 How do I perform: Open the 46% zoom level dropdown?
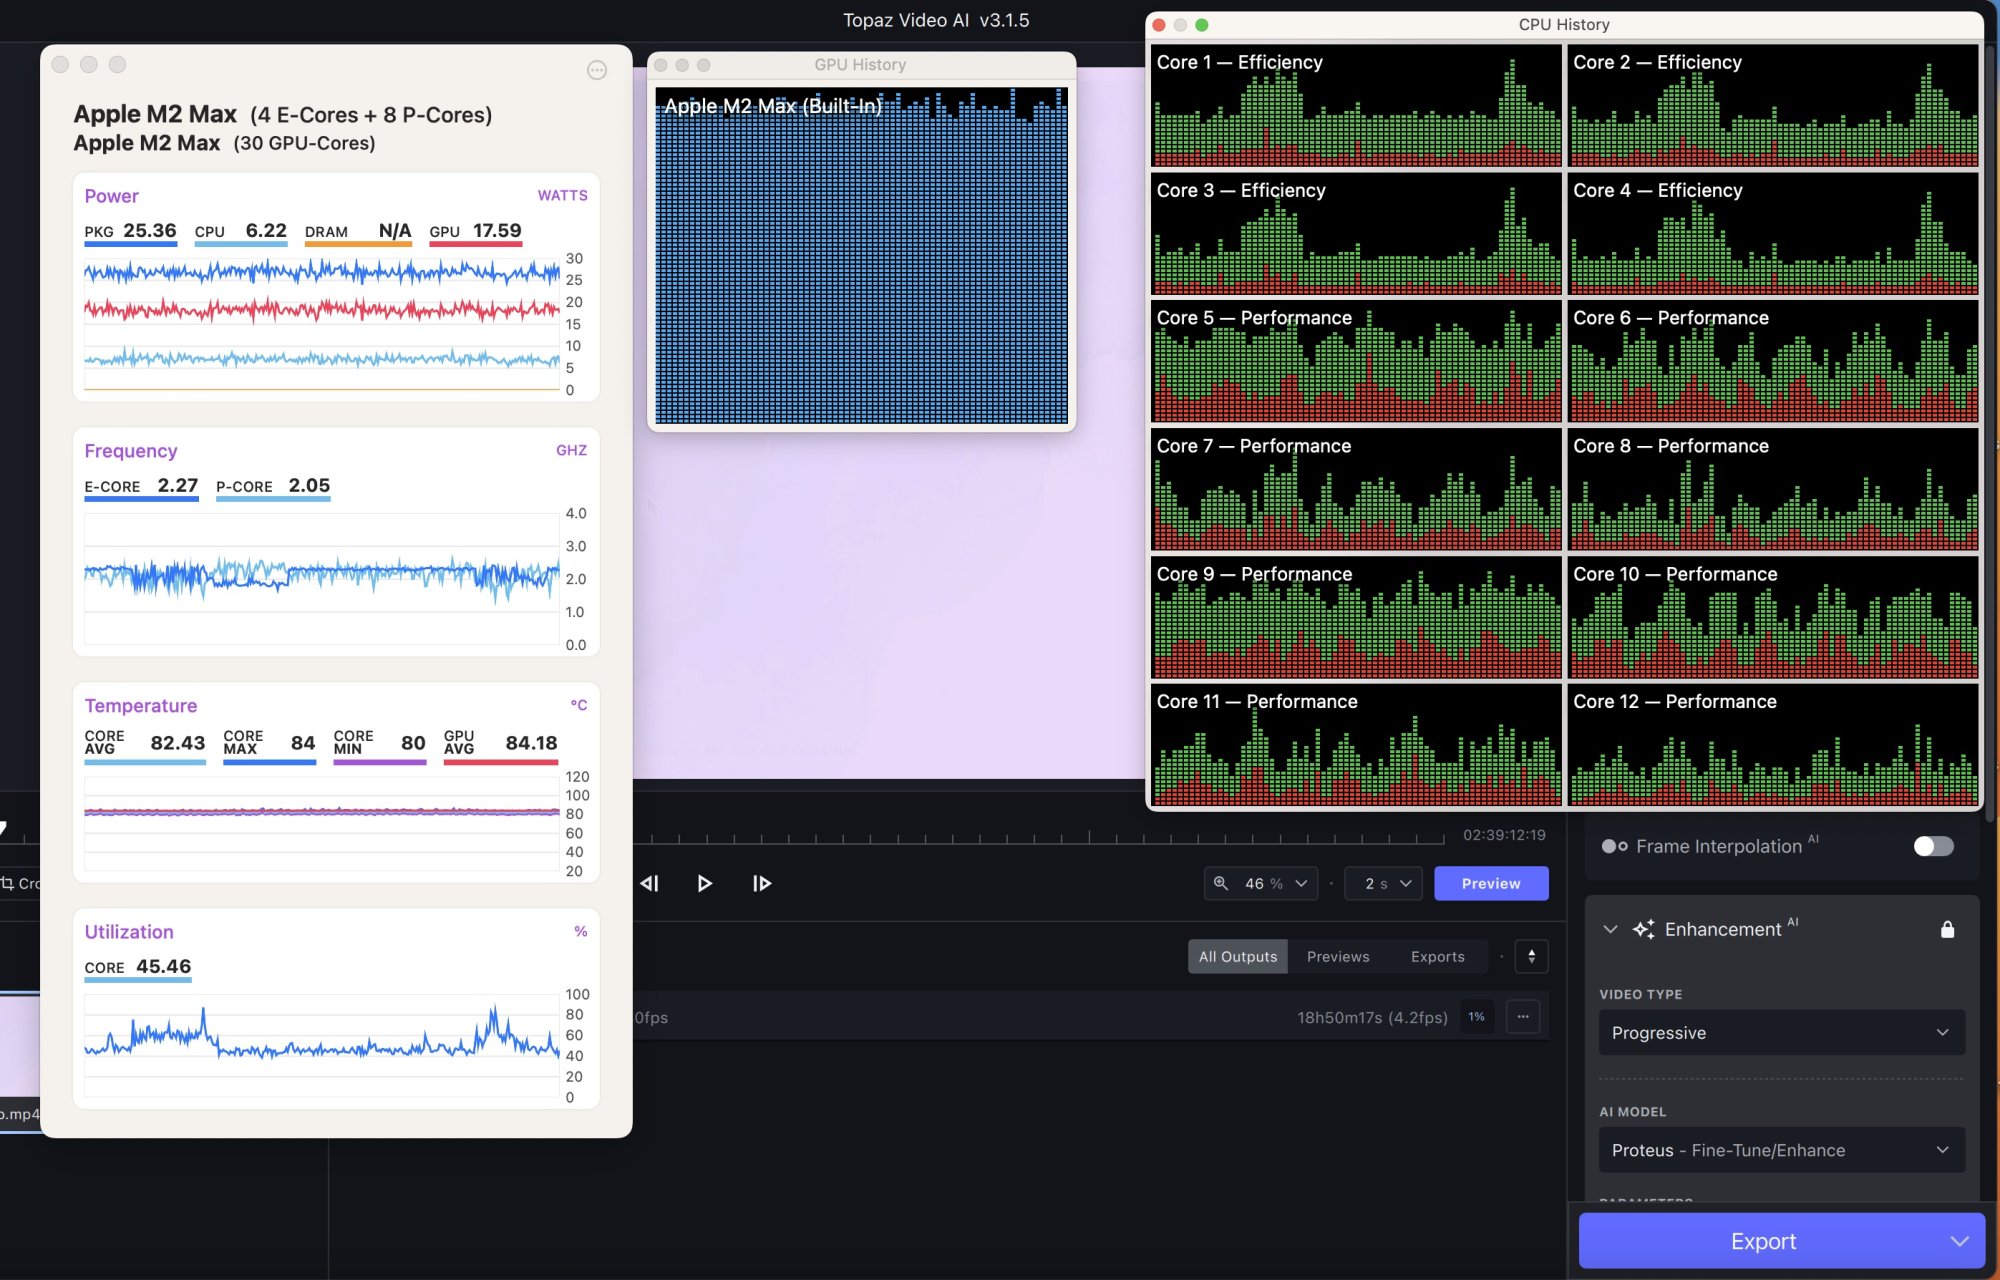point(1261,883)
